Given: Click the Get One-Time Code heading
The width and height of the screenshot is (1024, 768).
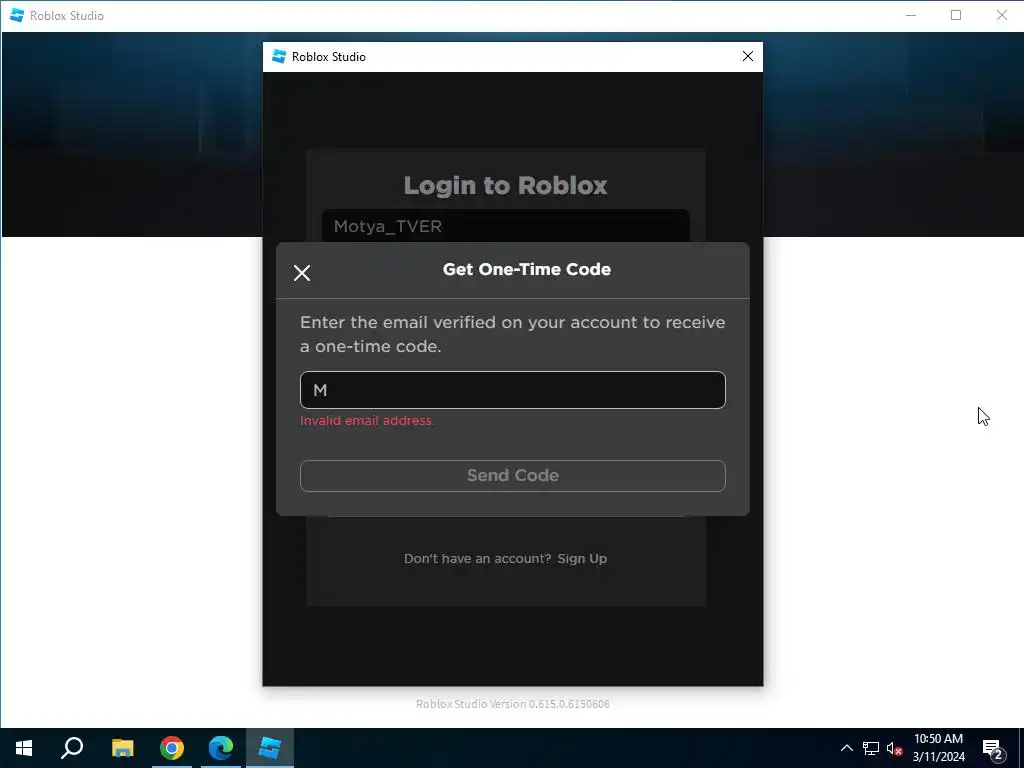Looking at the screenshot, I should pyautogui.click(x=527, y=269).
